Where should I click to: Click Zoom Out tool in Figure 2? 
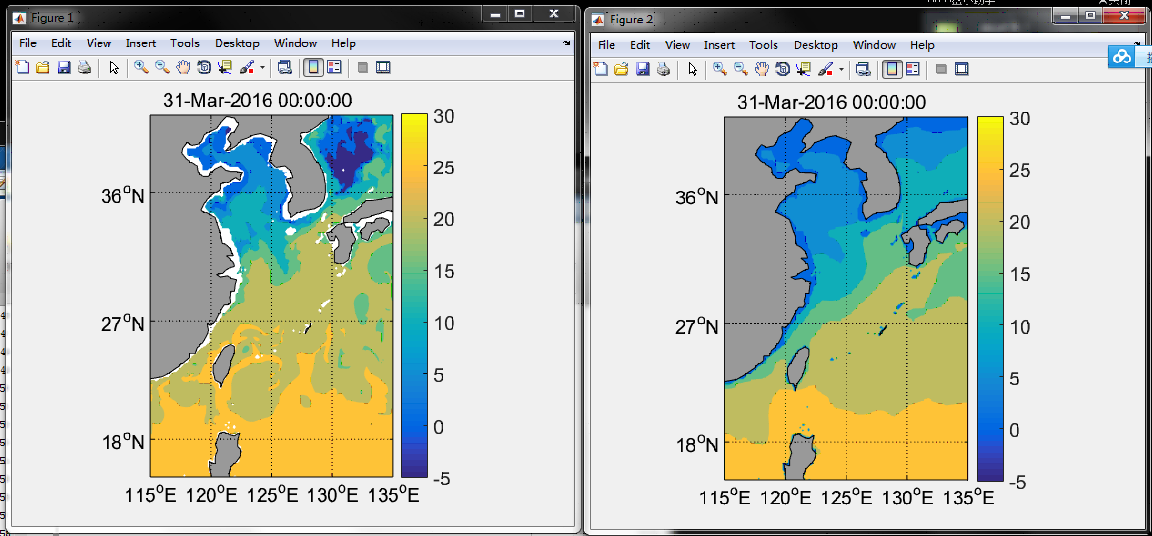coord(740,70)
